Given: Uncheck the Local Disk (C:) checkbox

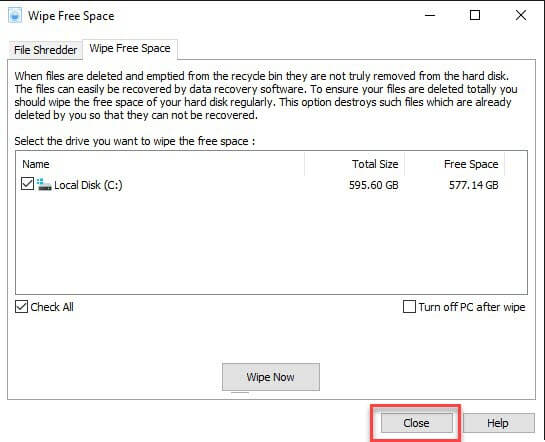Looking at the screenshot, I should point(27,184).
